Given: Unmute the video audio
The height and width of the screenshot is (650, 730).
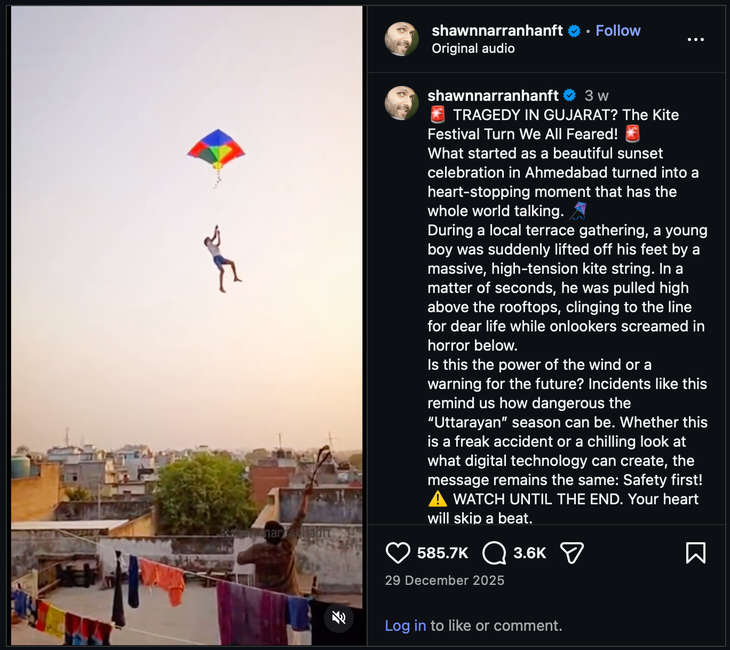Looking at the screenshot, I should click(339, 617).
